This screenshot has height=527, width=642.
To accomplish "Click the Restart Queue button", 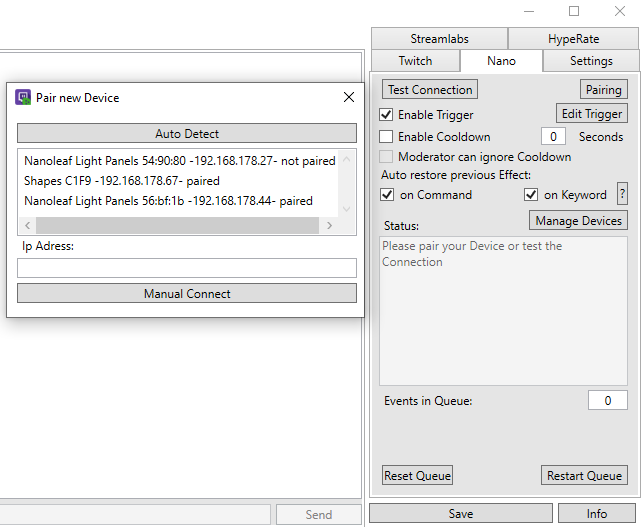I will click(x=584, y=475).
